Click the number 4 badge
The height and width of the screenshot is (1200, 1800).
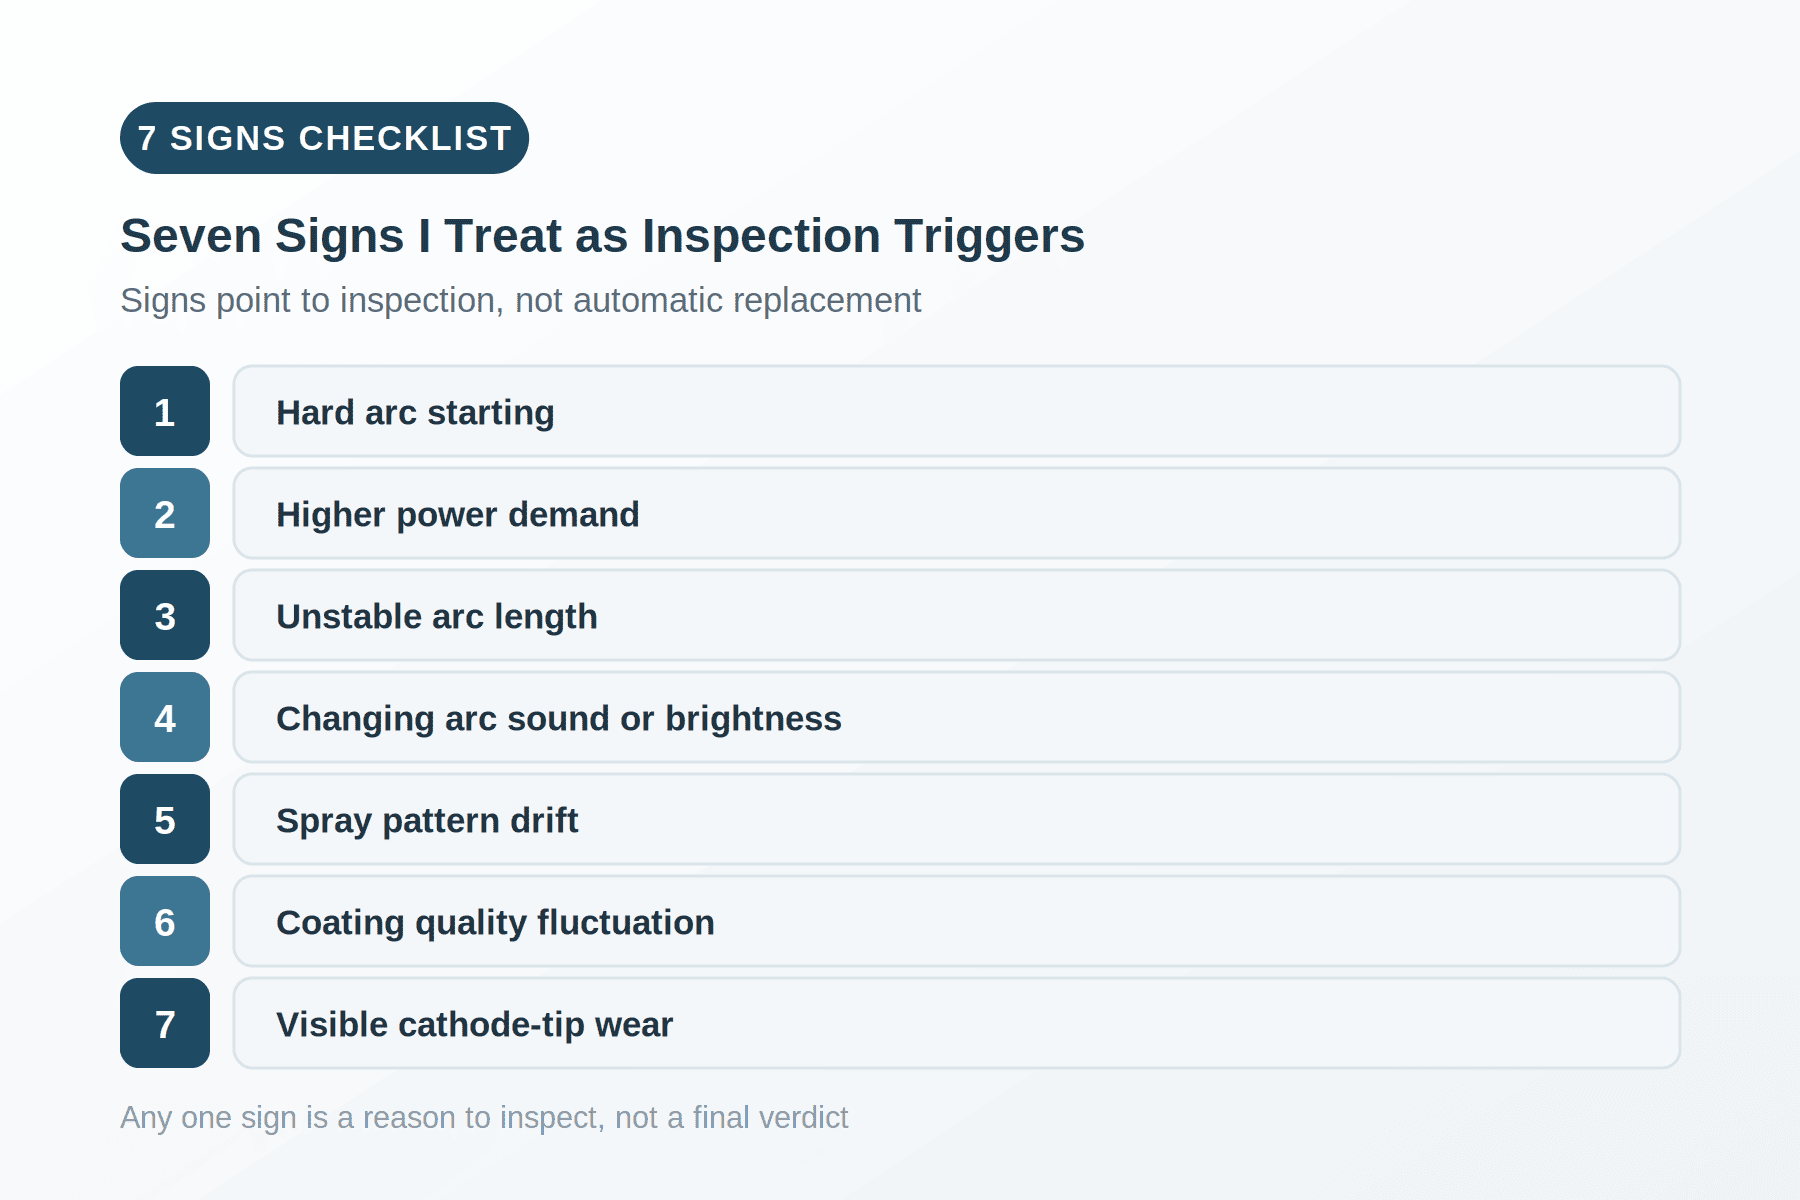click(165, 717)
